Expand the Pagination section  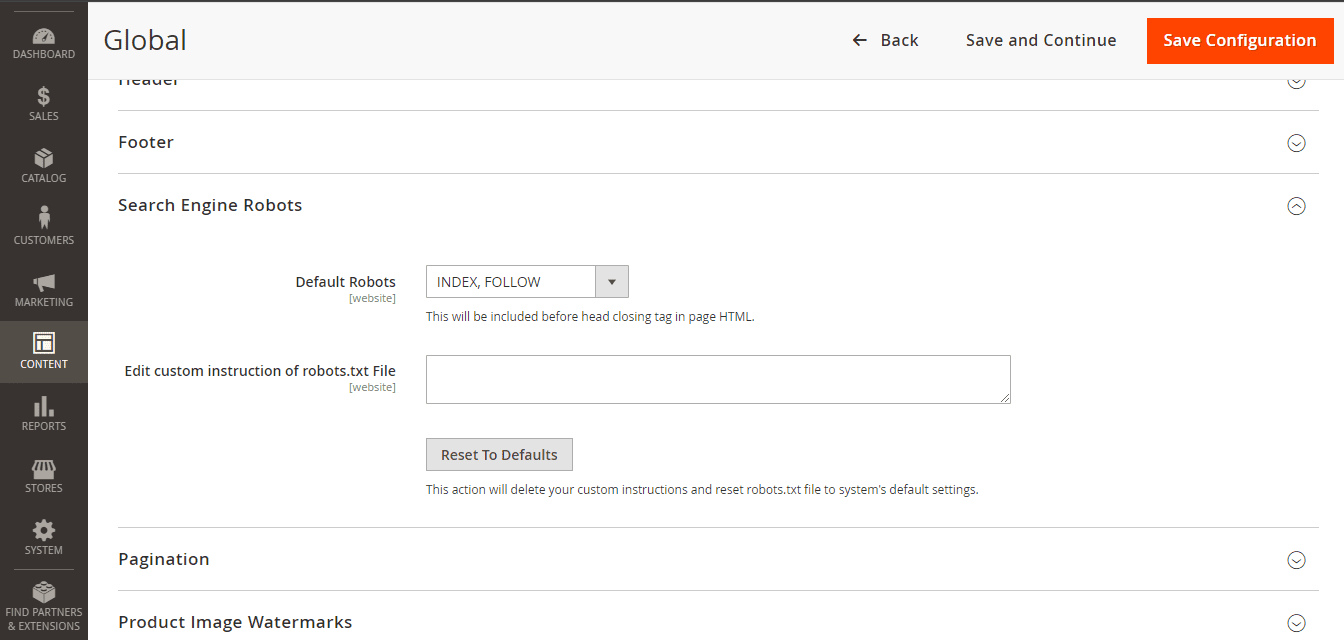(x=1296, y=560)
